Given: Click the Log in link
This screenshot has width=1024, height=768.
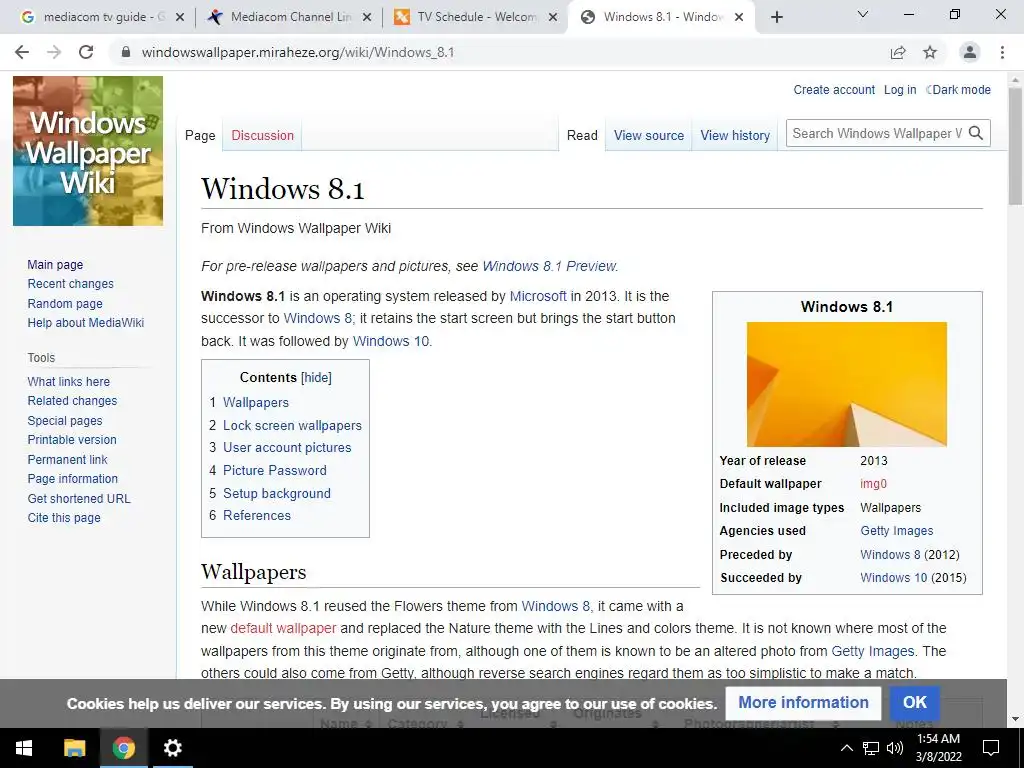Looking at the screenshot, I should click(900, 89).
